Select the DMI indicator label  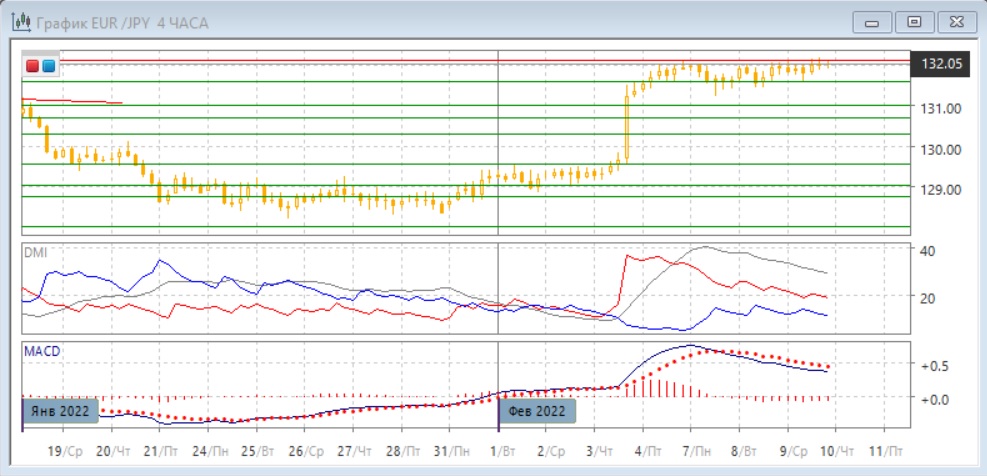coord(35,252)
